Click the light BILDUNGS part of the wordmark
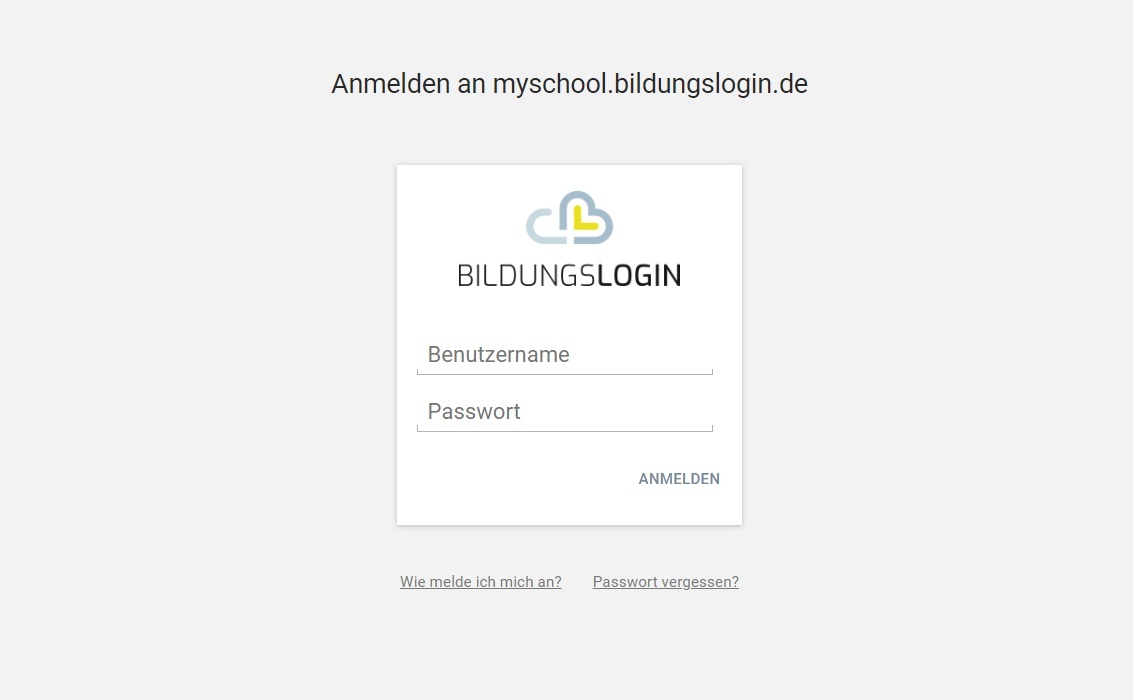The width and height of the screenshot is (1133, 700). pos(527,275)
